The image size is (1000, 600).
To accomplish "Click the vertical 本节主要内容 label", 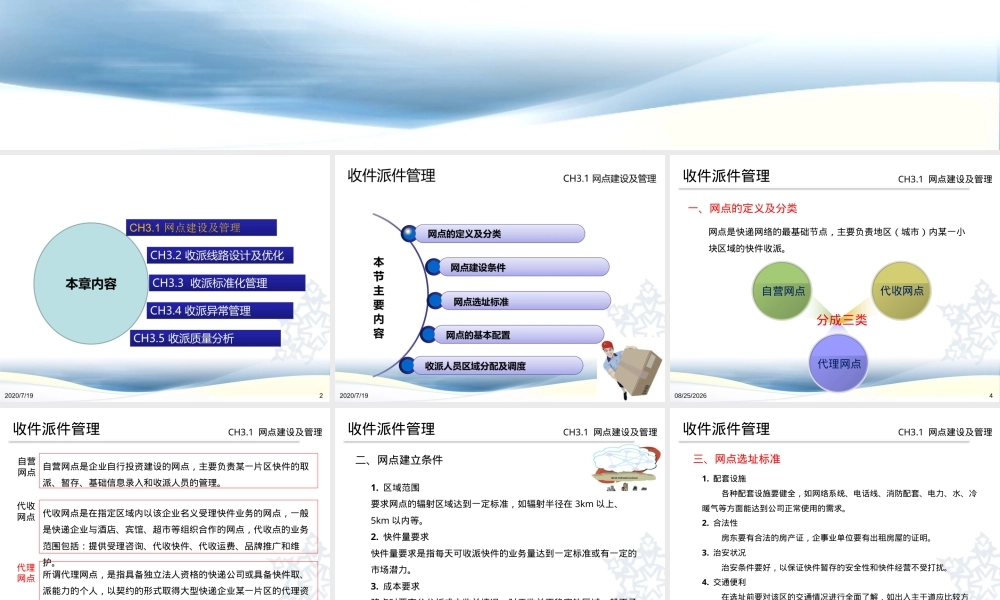I will (x=379, y=297).
